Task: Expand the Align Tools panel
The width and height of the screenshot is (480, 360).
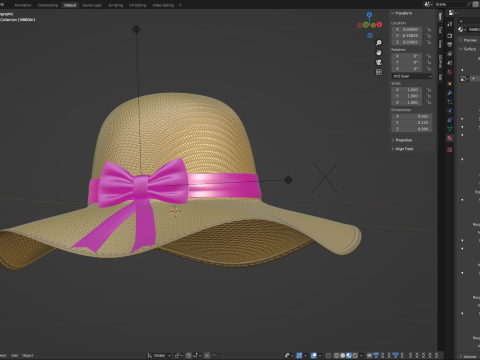Action: 403,149
